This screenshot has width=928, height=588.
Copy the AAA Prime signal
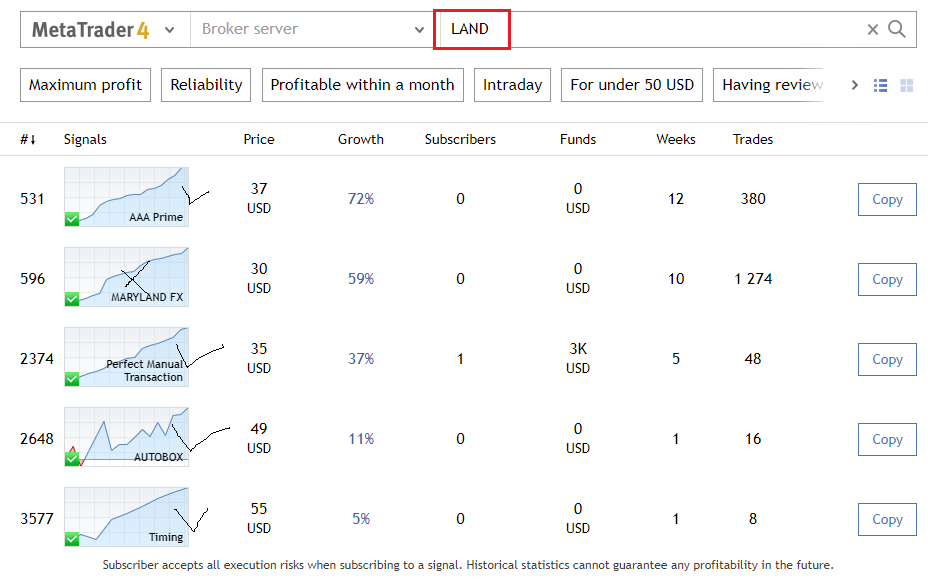(x=887, y=199)
